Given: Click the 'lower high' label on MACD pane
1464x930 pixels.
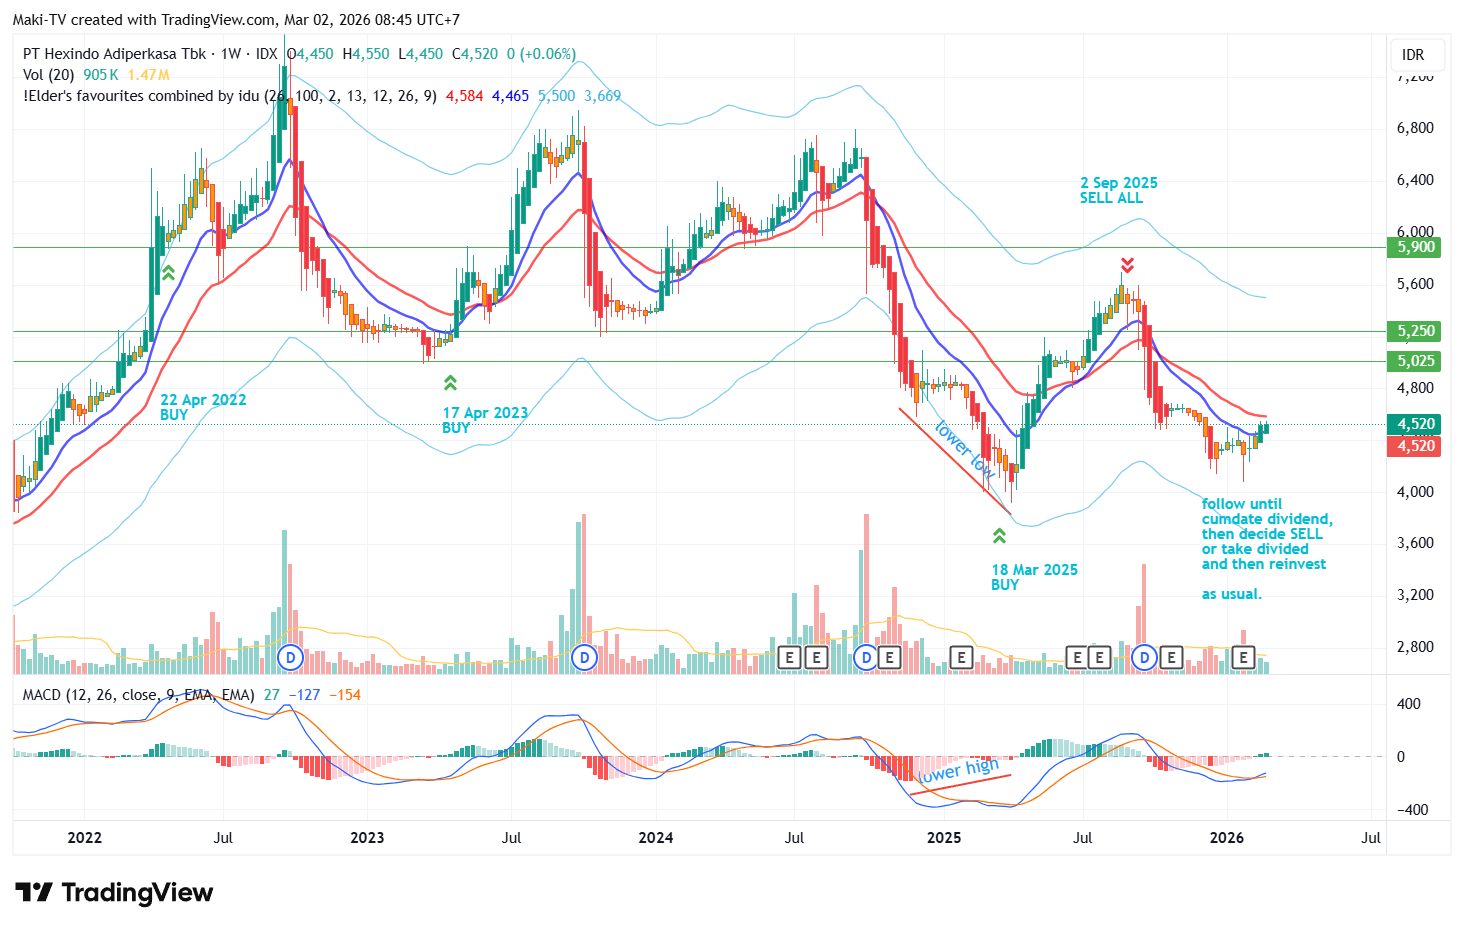Looking at the screenshot, I should [x=959, y=771].
